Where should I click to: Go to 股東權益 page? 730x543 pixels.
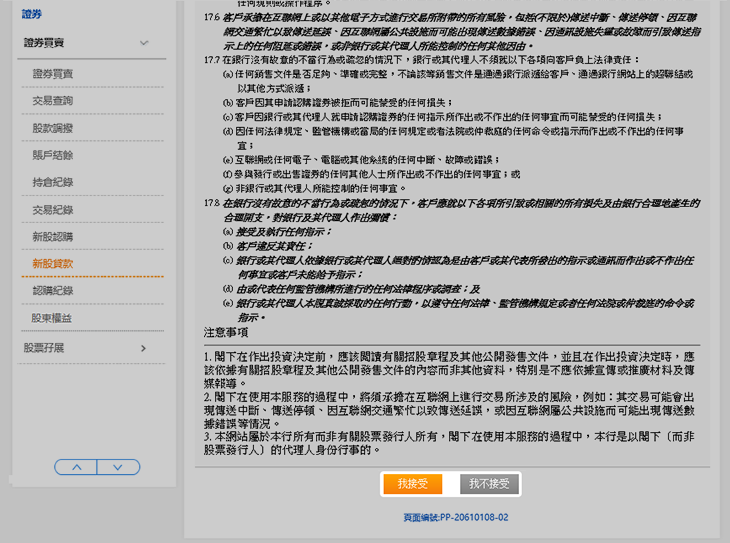(x=52, y=318)
